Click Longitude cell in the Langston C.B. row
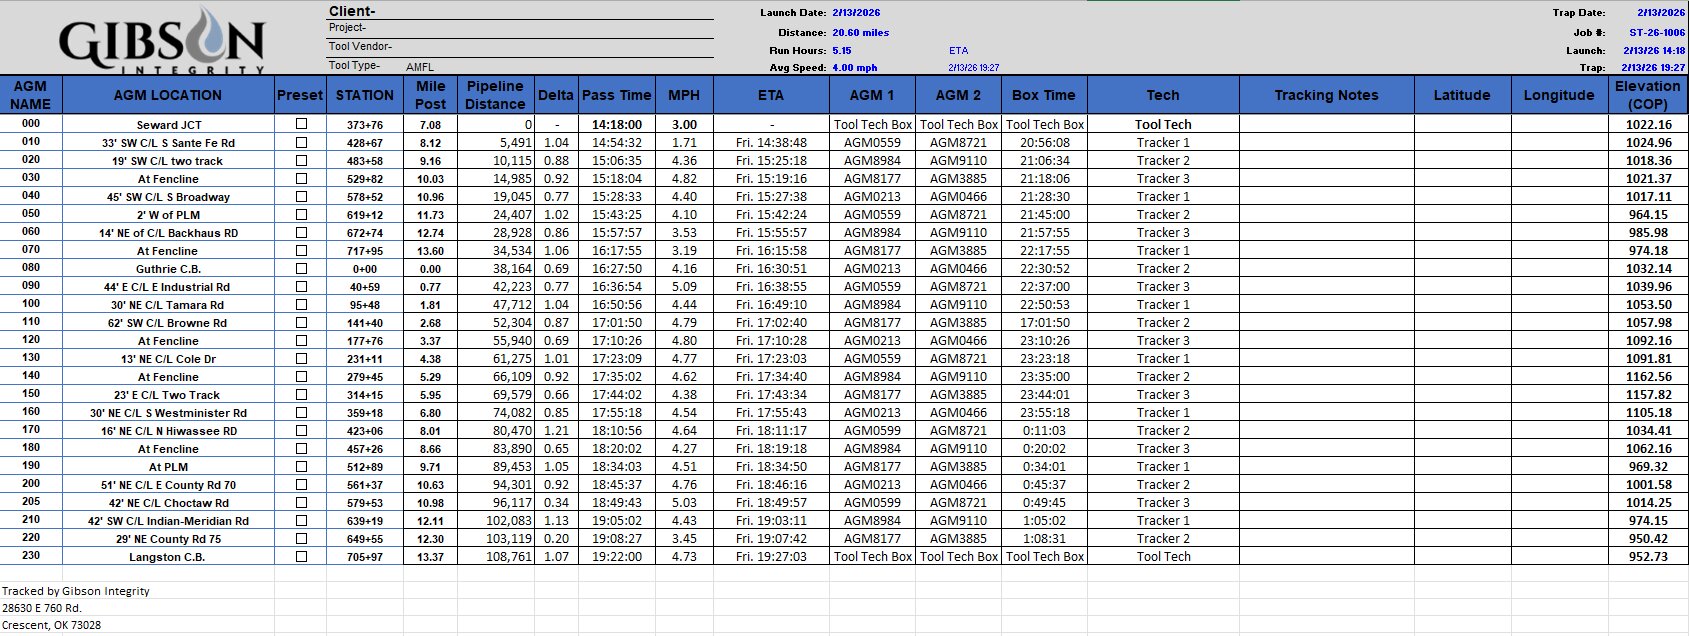 coord(1559,557)
